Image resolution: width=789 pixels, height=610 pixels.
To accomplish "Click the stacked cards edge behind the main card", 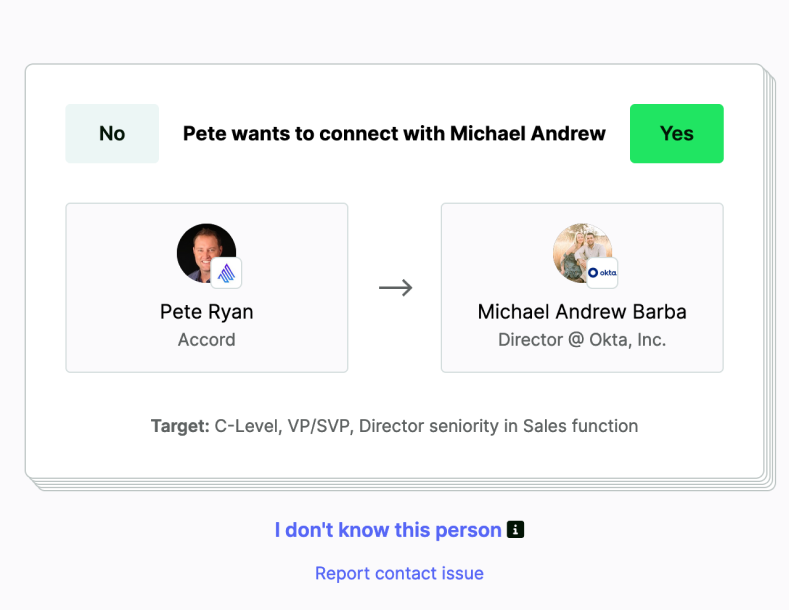I will click(769, 300).
